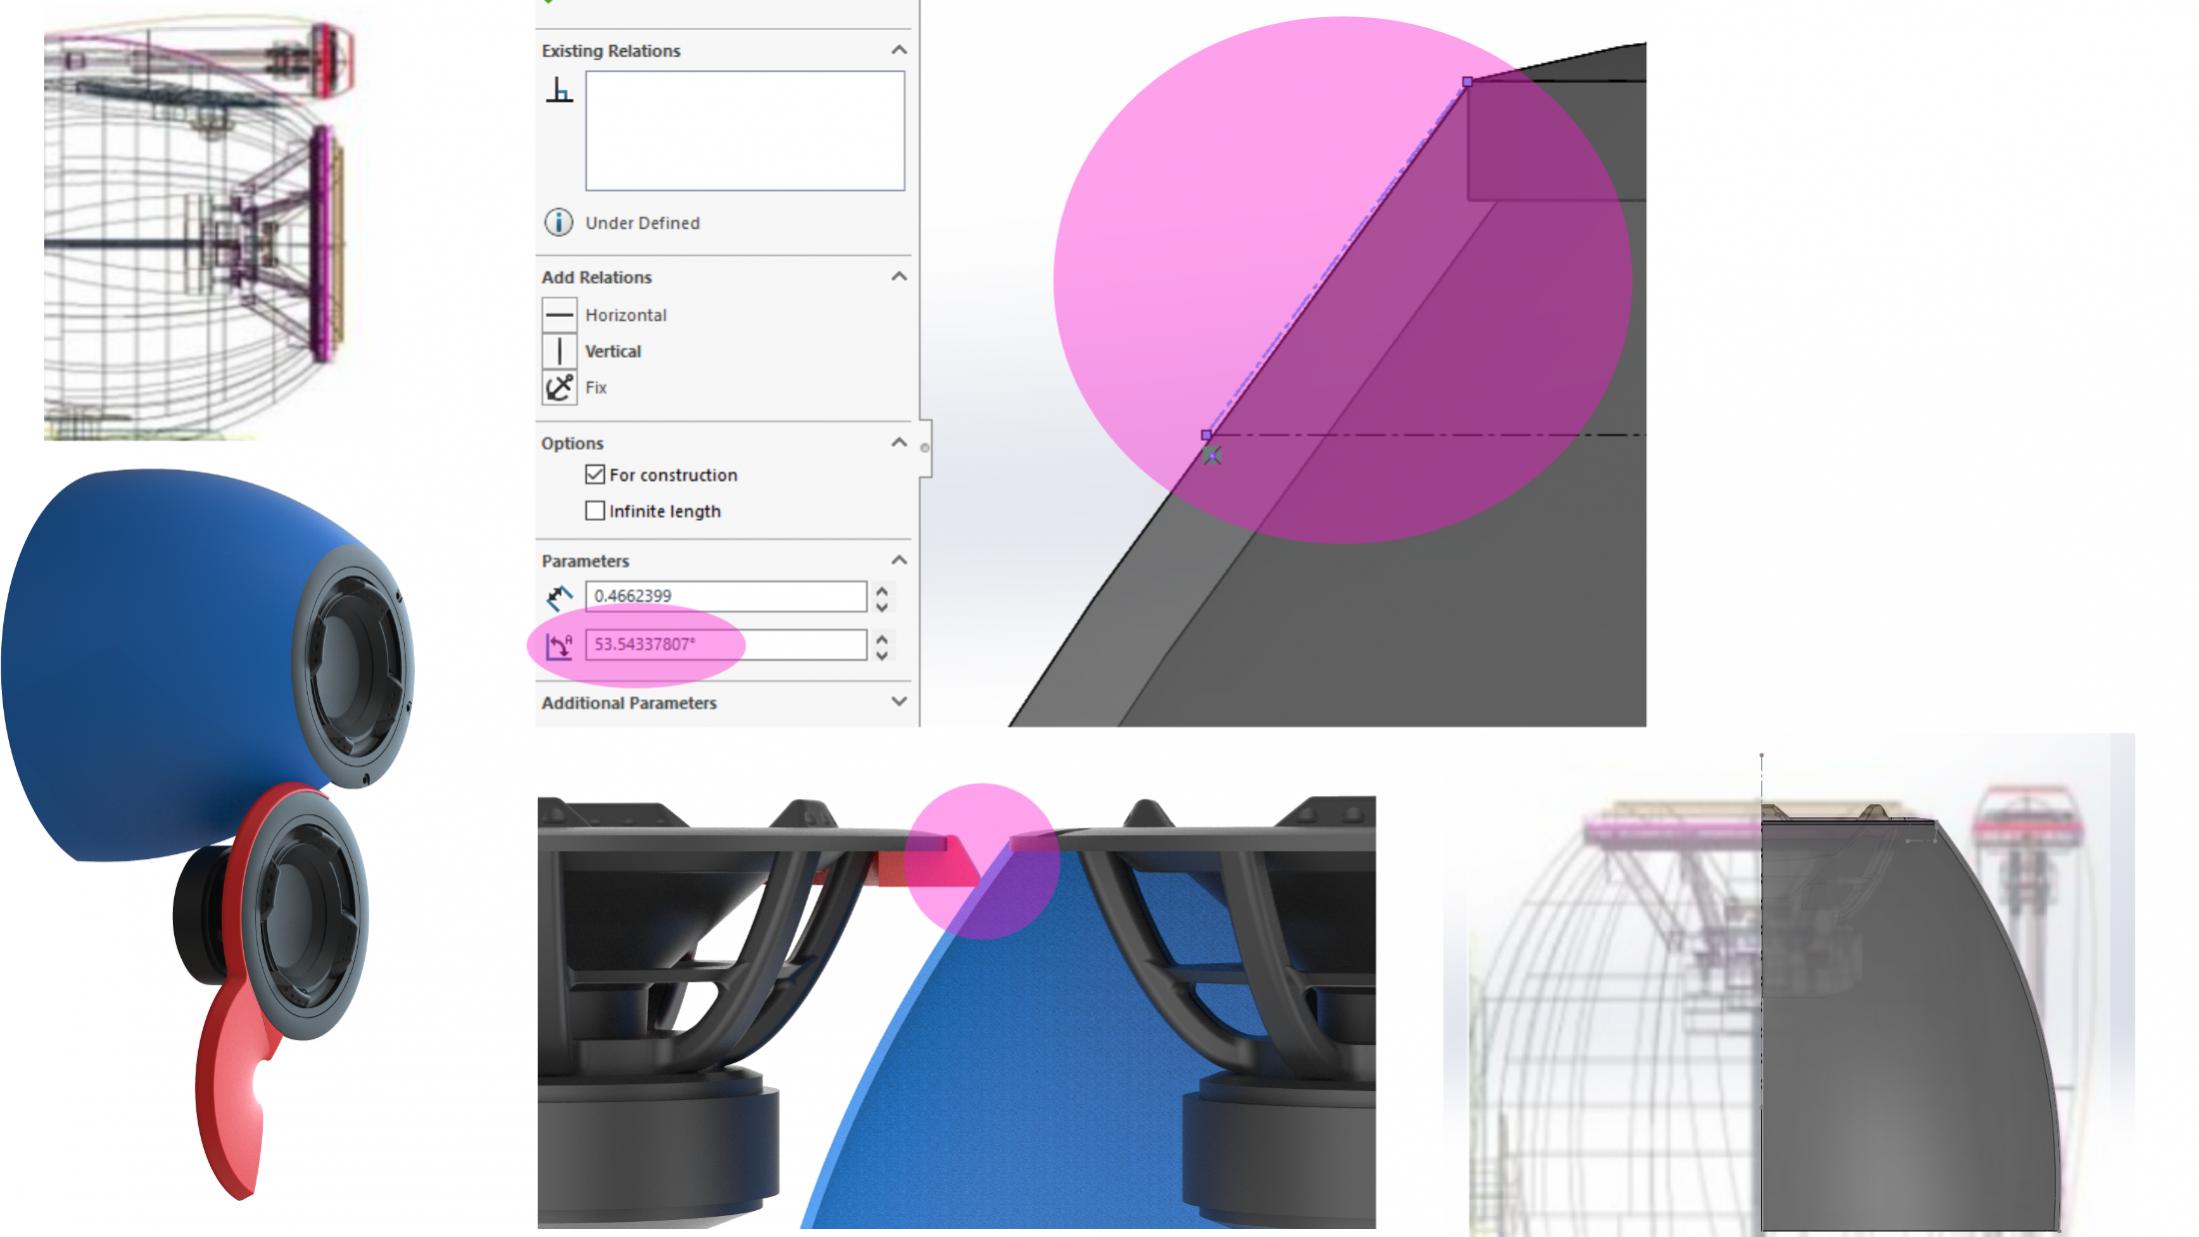Screen dimensions: 2199x1237
Task: Click the Fix anchor icon
Action: tap(559, 387)
